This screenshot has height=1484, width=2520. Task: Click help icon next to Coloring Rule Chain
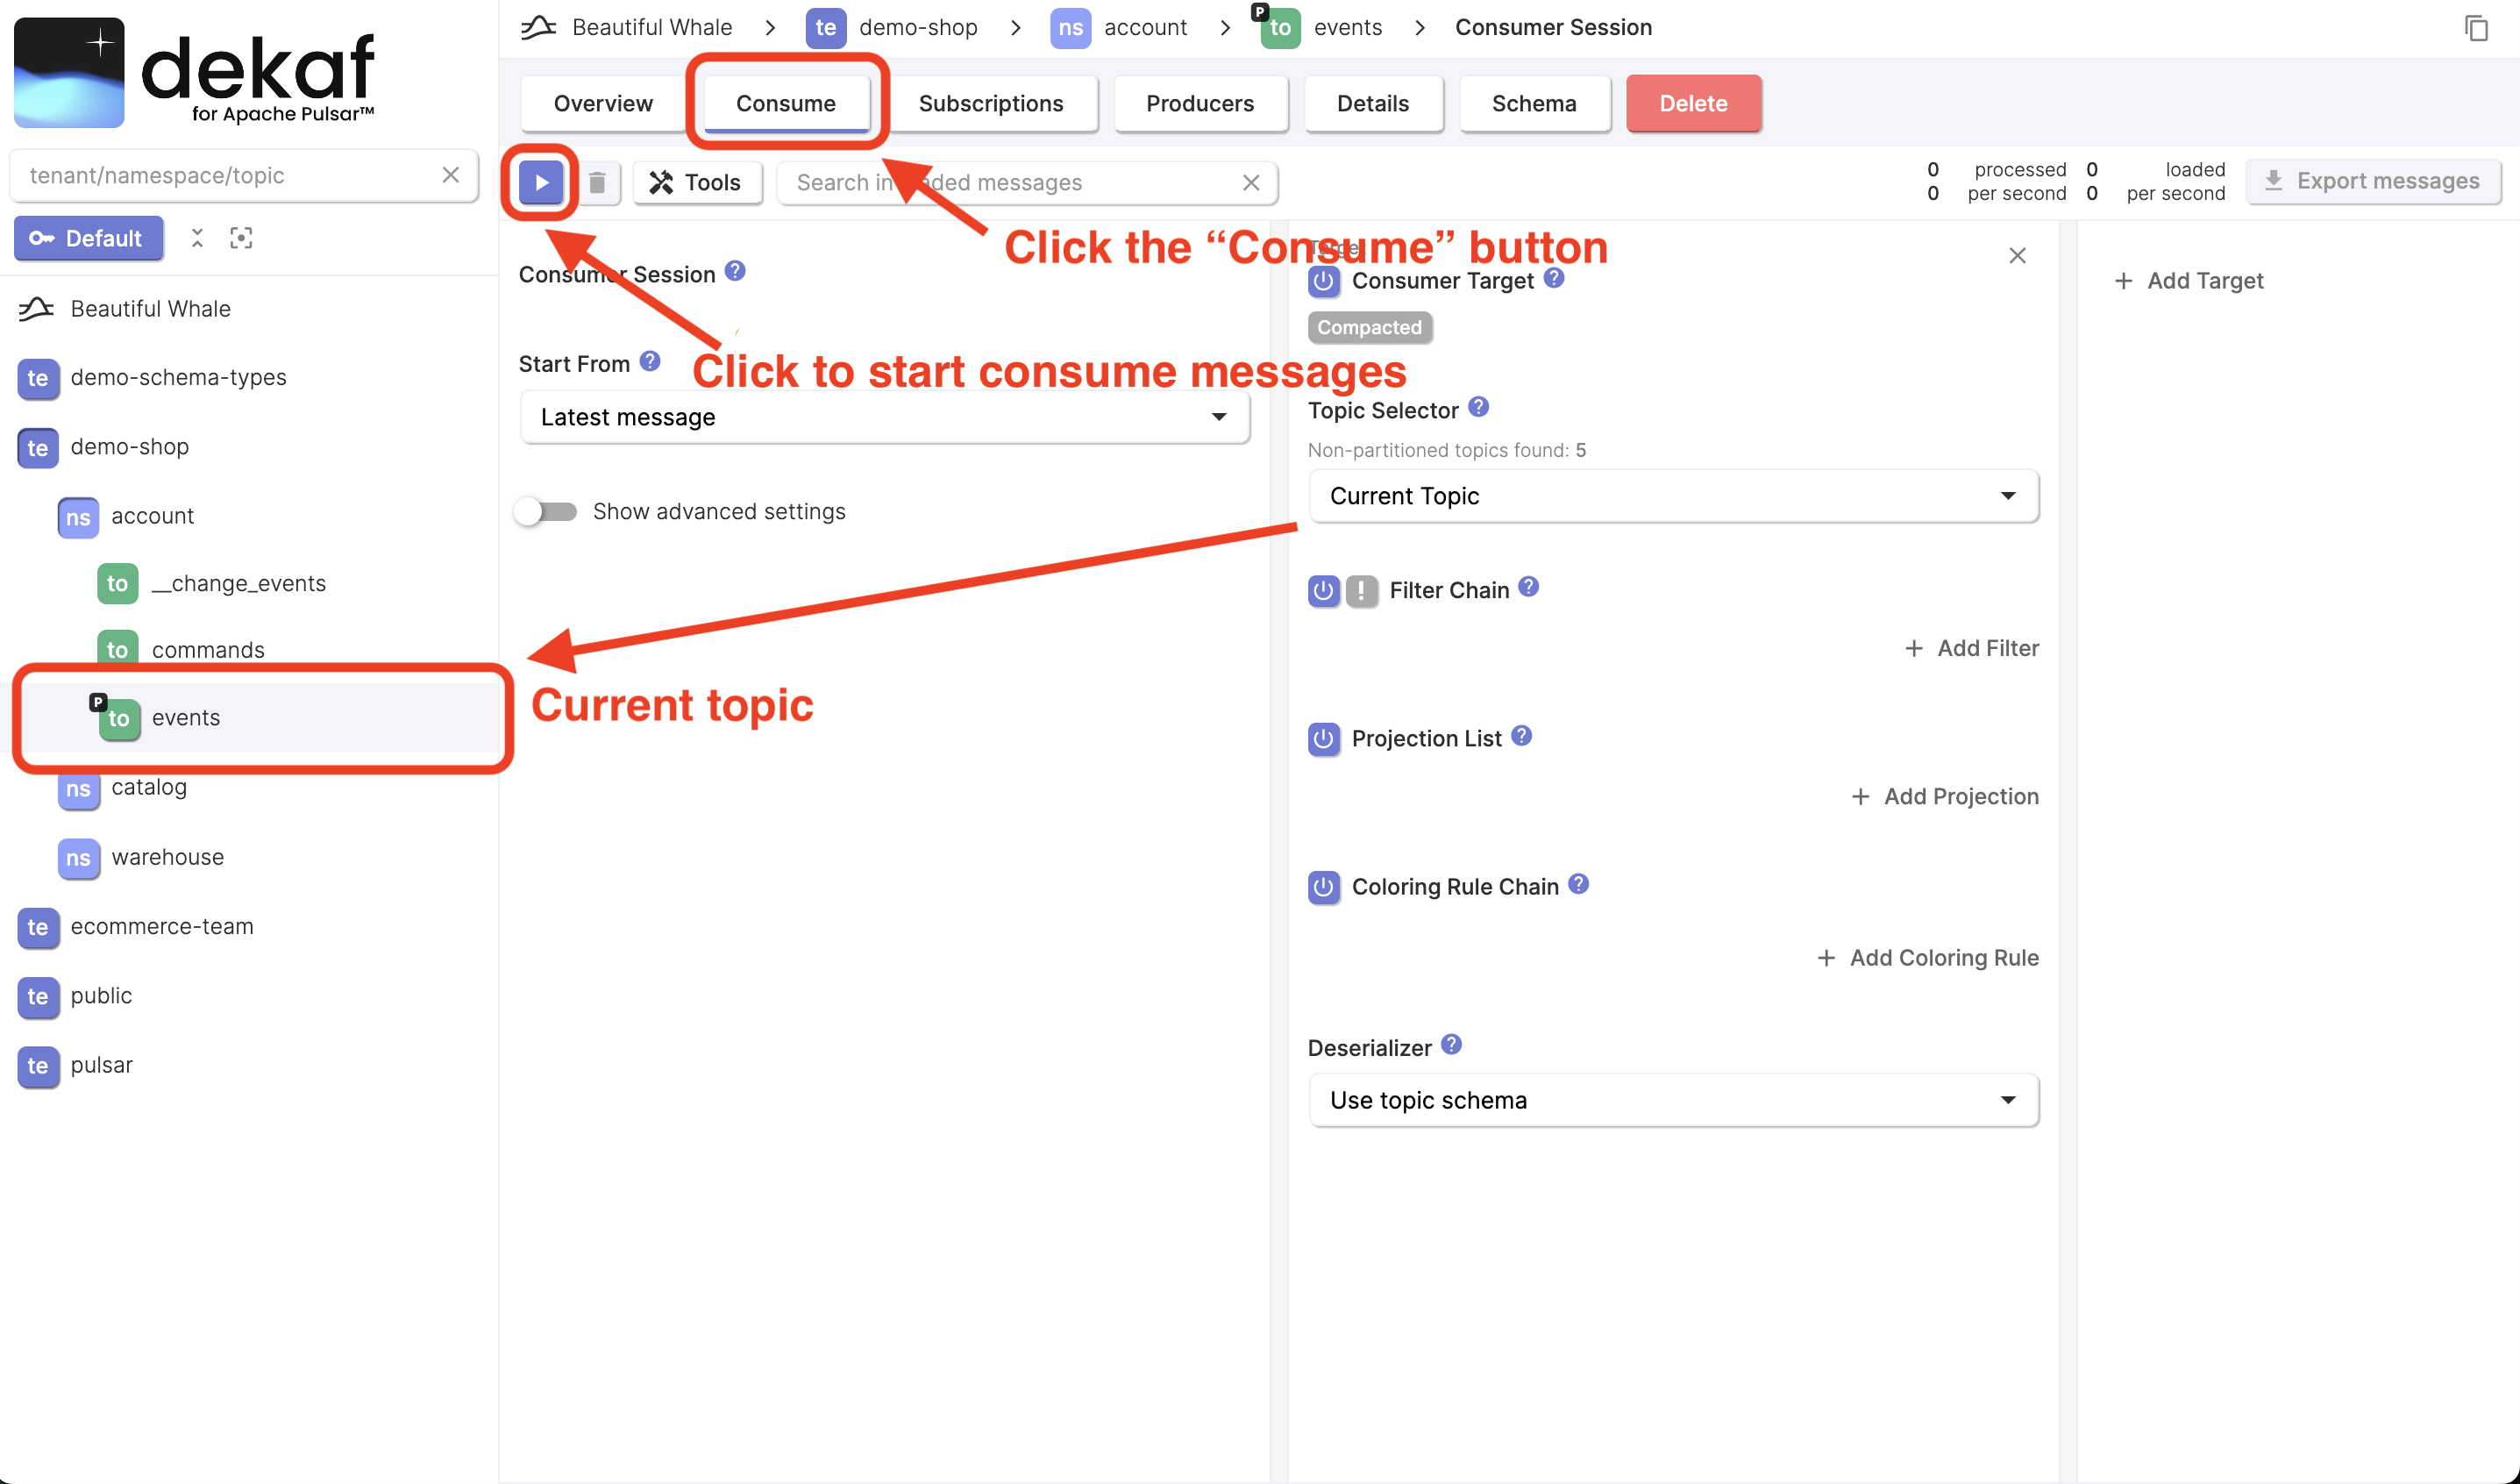coord(1578,884)
